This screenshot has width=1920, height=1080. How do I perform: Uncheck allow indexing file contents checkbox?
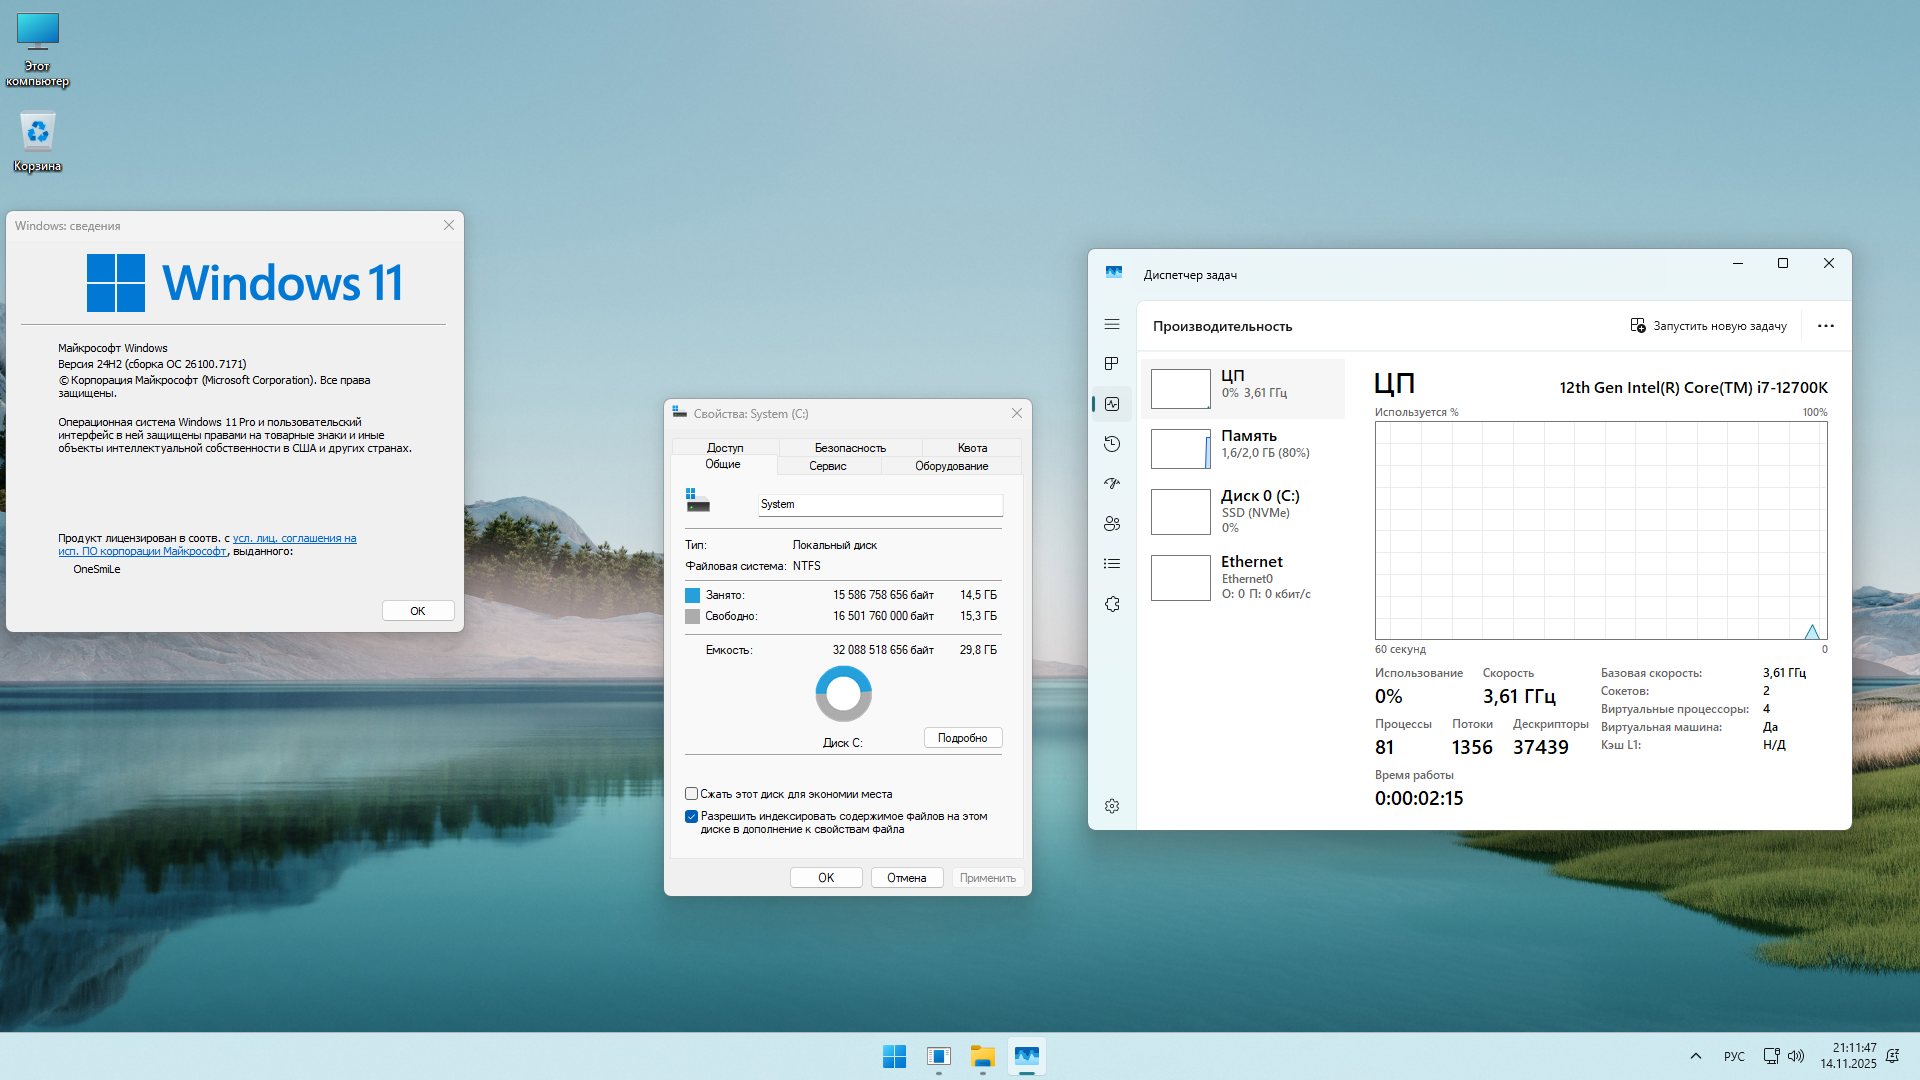(691, 817)
